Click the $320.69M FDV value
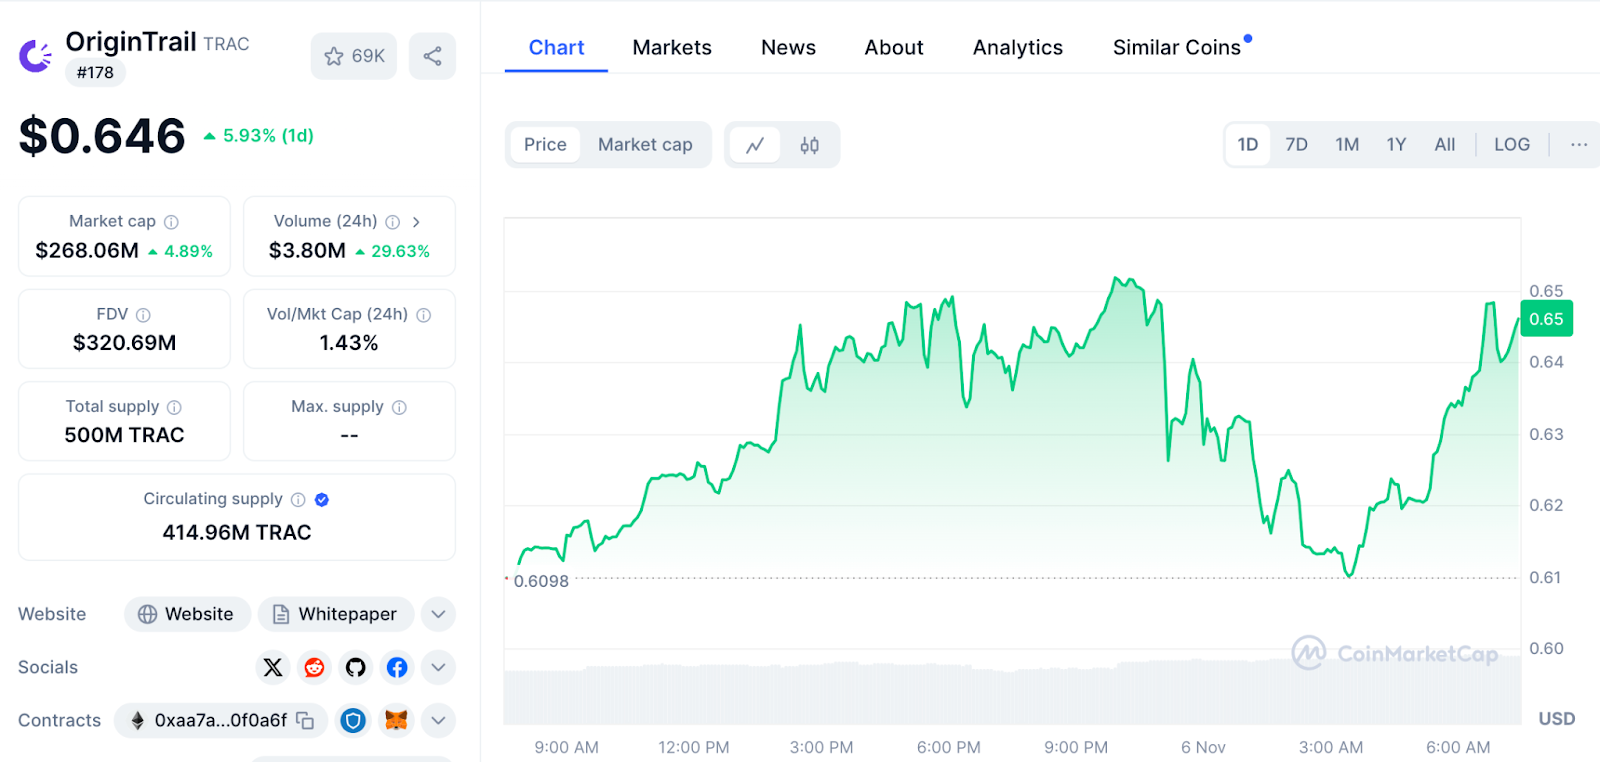The image size is (1600, 762). [124, 343]
